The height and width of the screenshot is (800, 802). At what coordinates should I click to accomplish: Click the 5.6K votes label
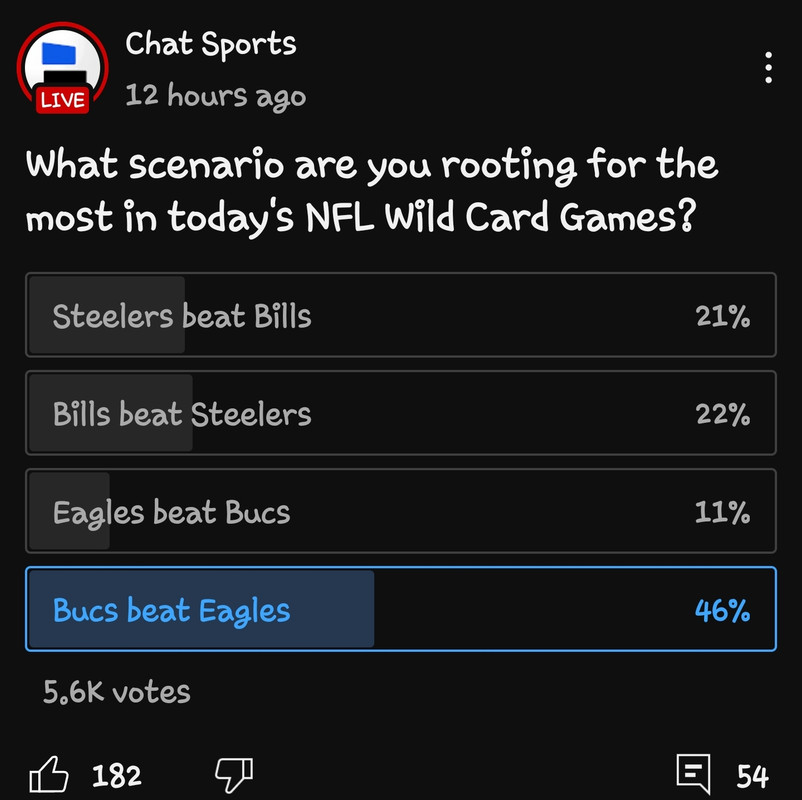point(117,692)
